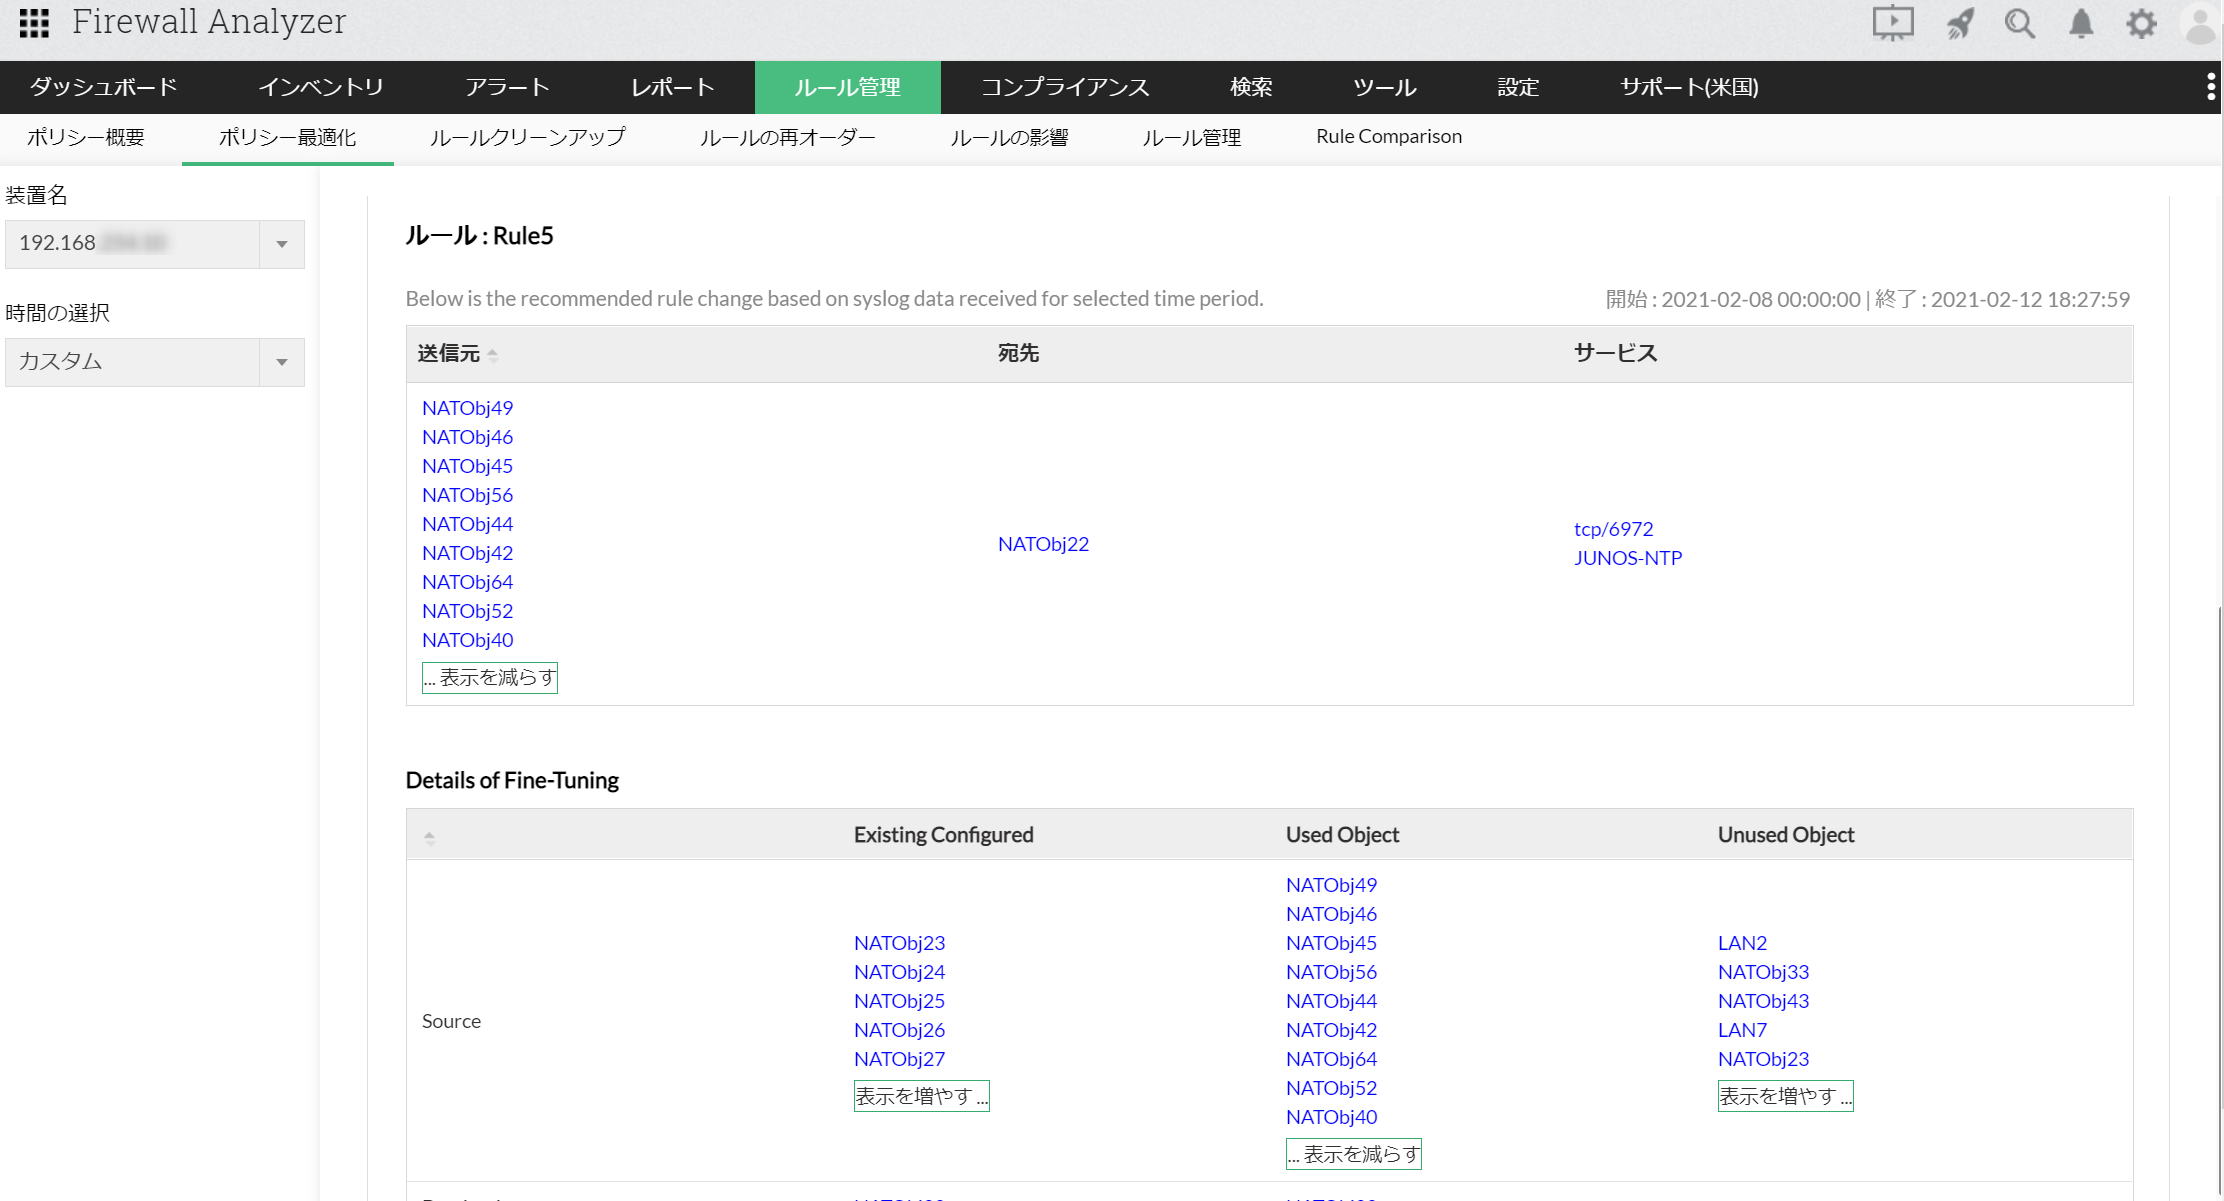The height and width of the screenshot is (1201, 2224).
Task: Open search with magnifier icon
Action: (x=2019, y=23)
